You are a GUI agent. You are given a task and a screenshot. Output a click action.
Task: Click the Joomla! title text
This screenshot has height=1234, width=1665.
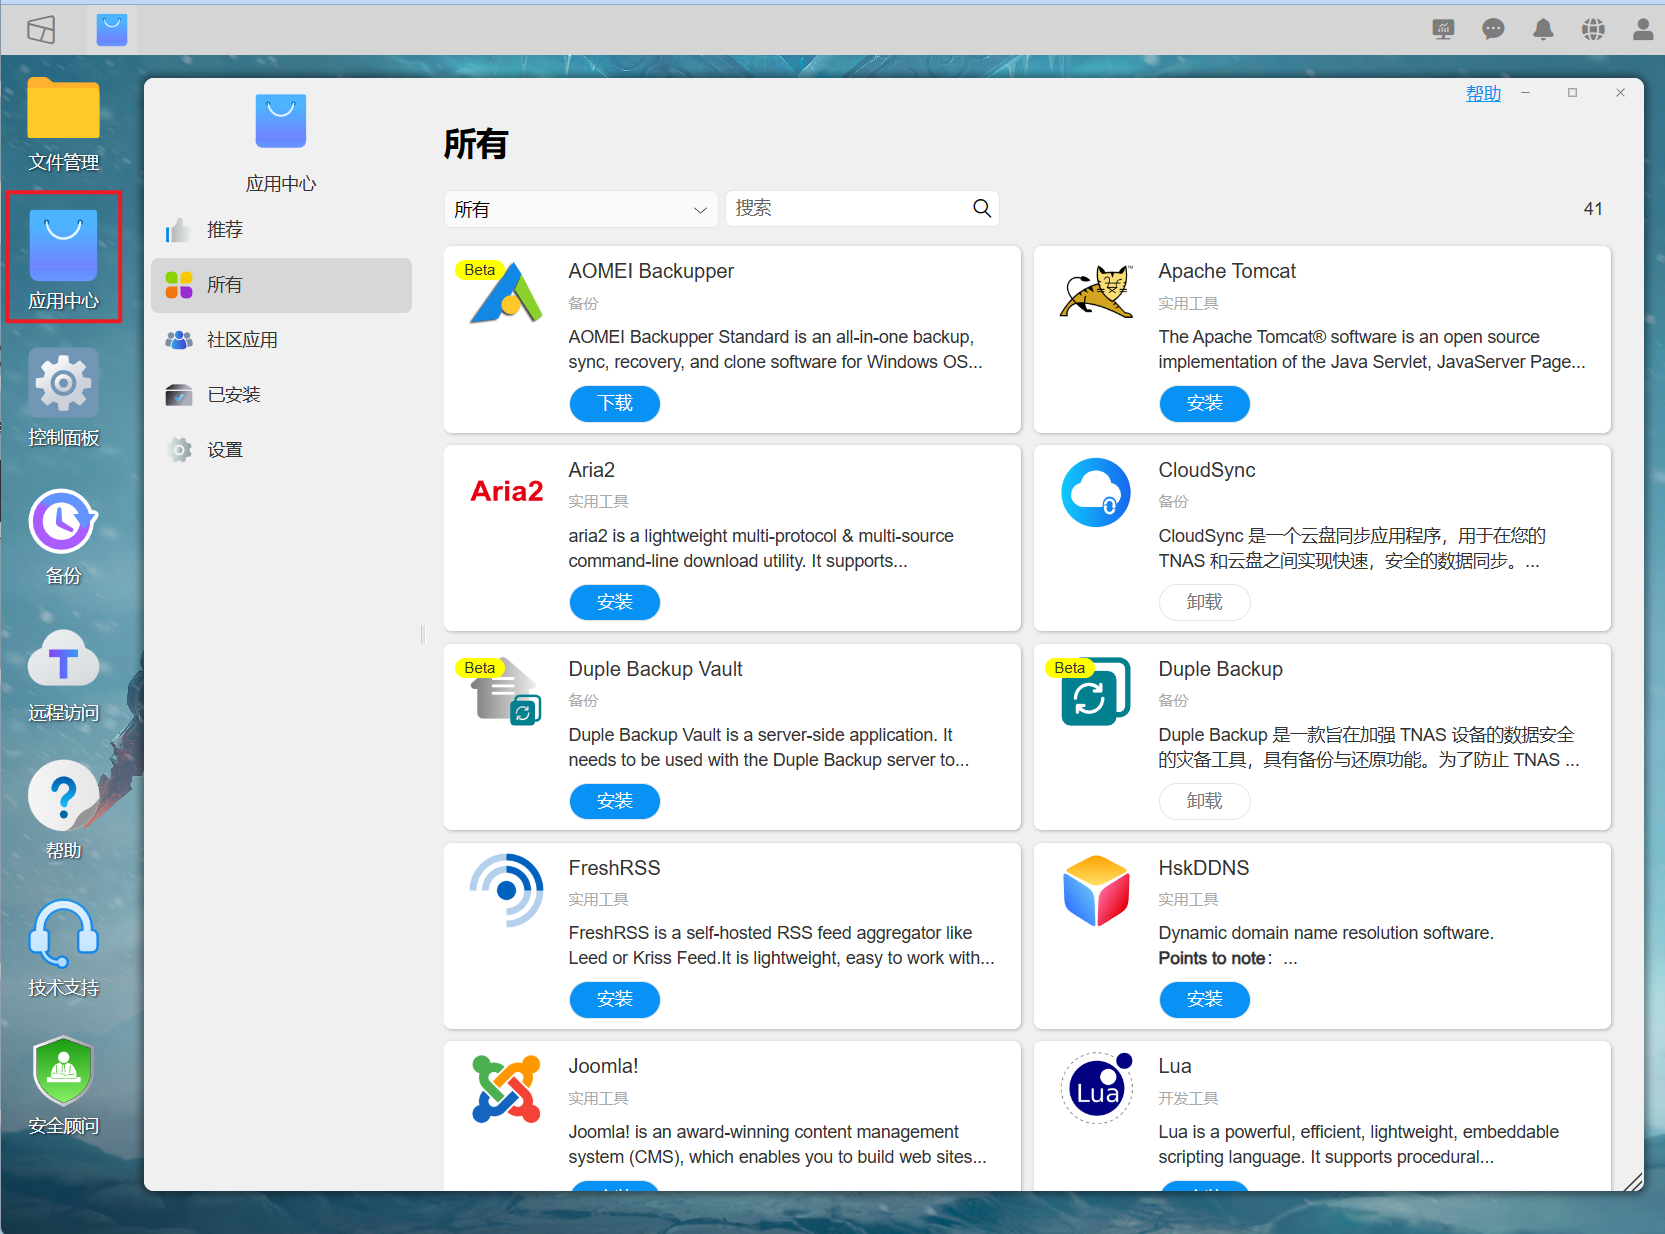coord(603,1066)
